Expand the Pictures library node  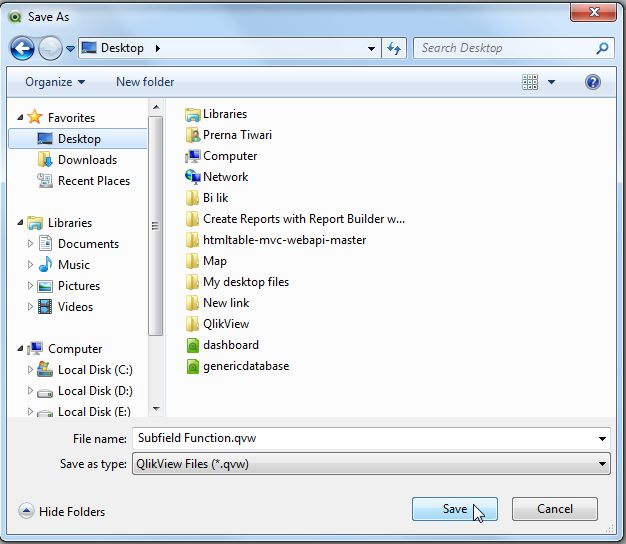pos(30,285)
